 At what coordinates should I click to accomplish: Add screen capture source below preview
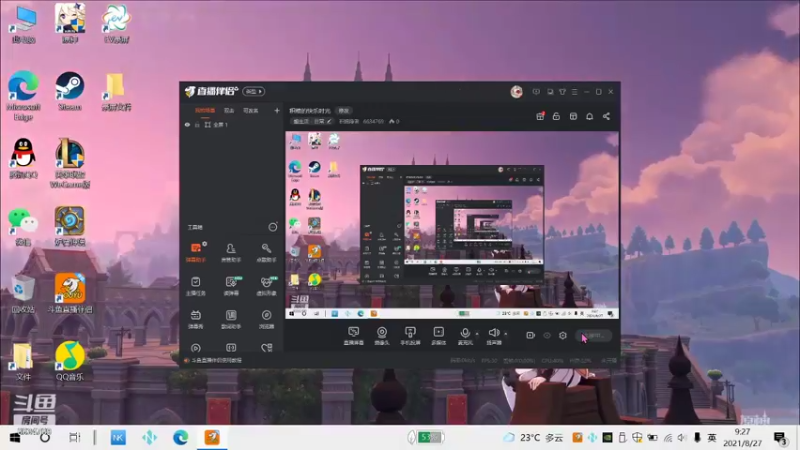pos(354,336)
